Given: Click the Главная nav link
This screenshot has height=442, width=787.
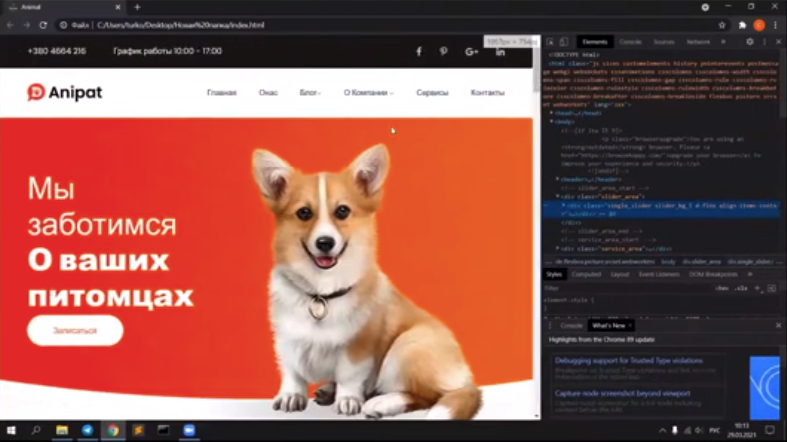Looking at the screenshot, I should coord(221,93).
